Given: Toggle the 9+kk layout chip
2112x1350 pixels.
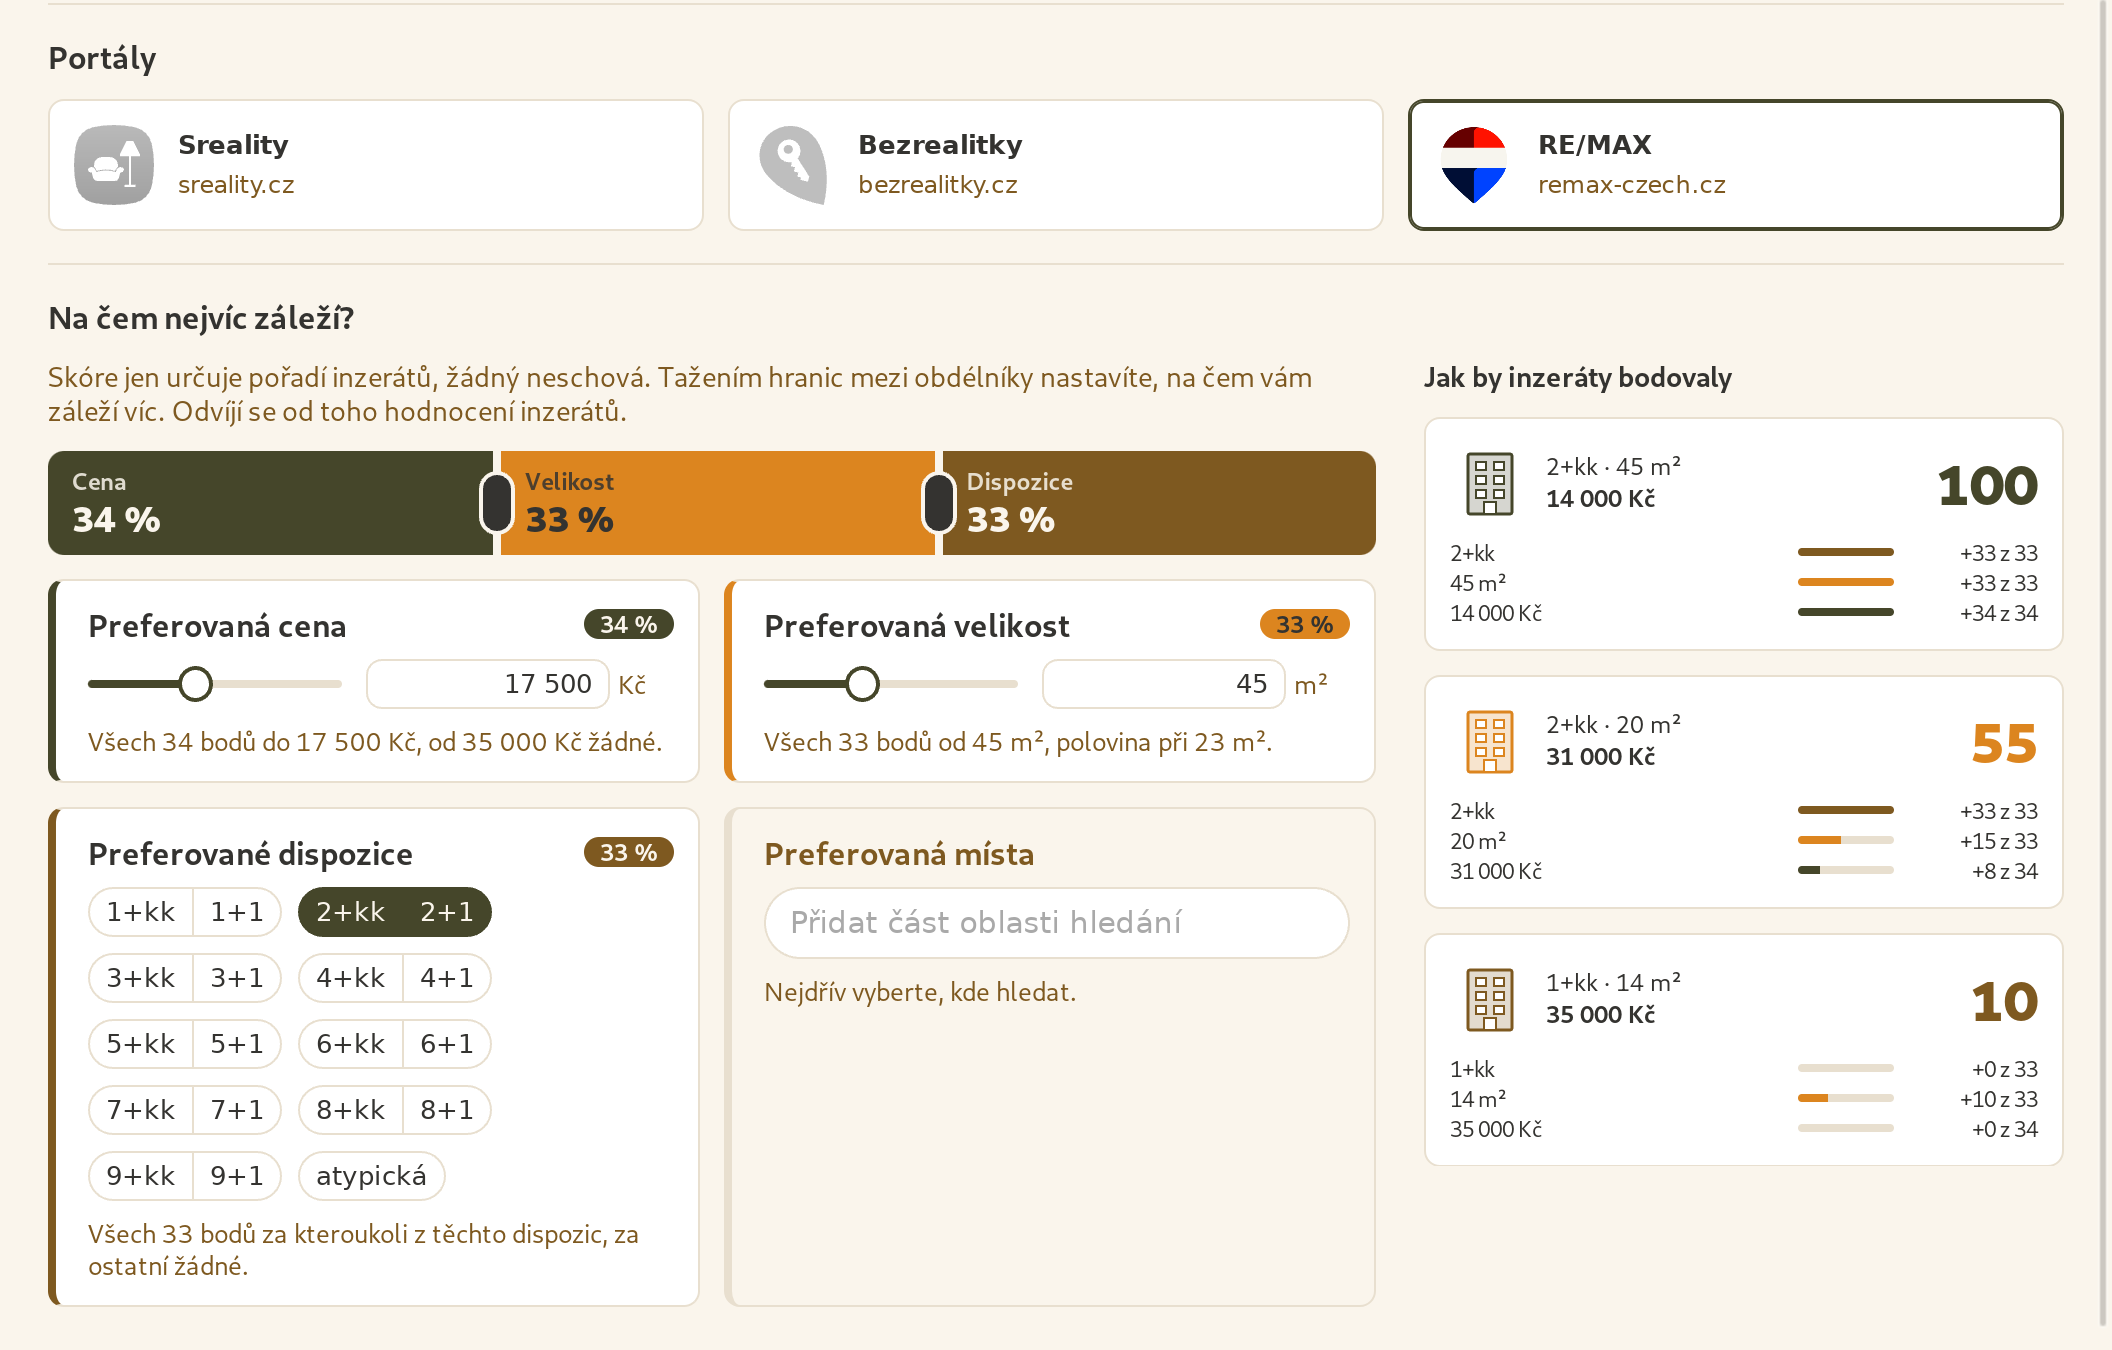Looking at the screenshot, I should [141, 1176].
